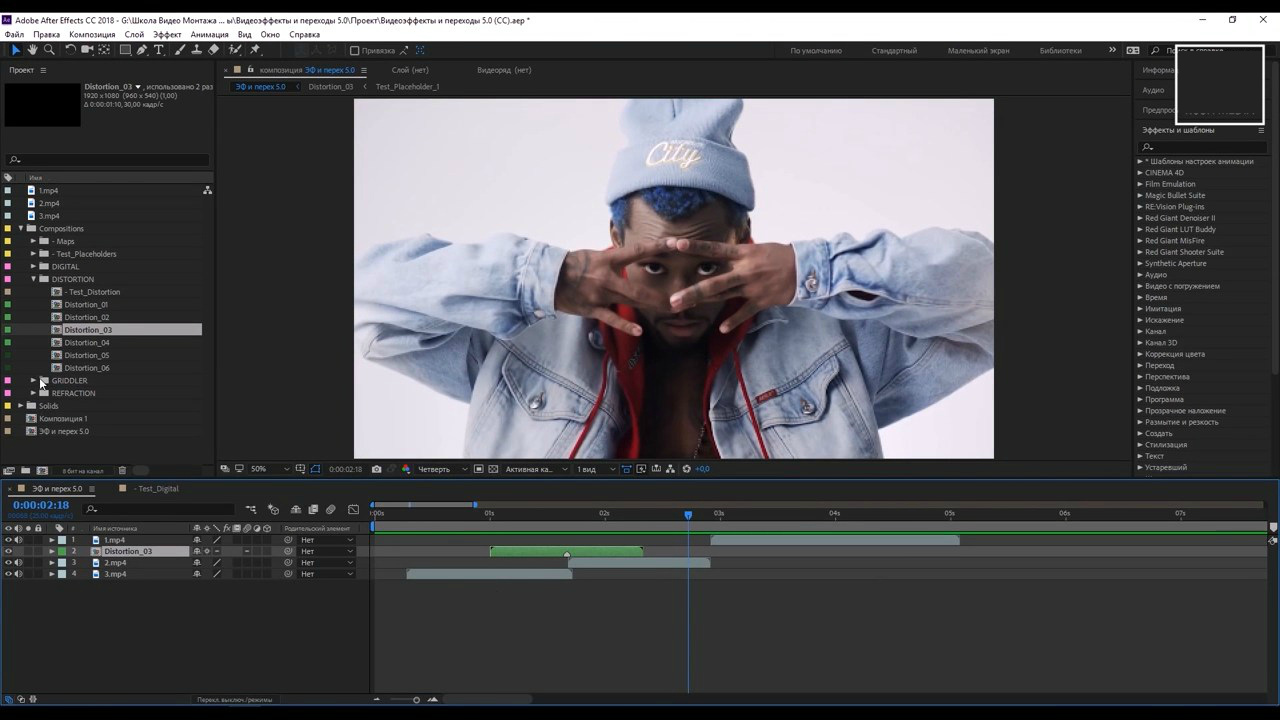1280x720 pixels.
Task: Open the Эффект menu
Action: (167, 35)
